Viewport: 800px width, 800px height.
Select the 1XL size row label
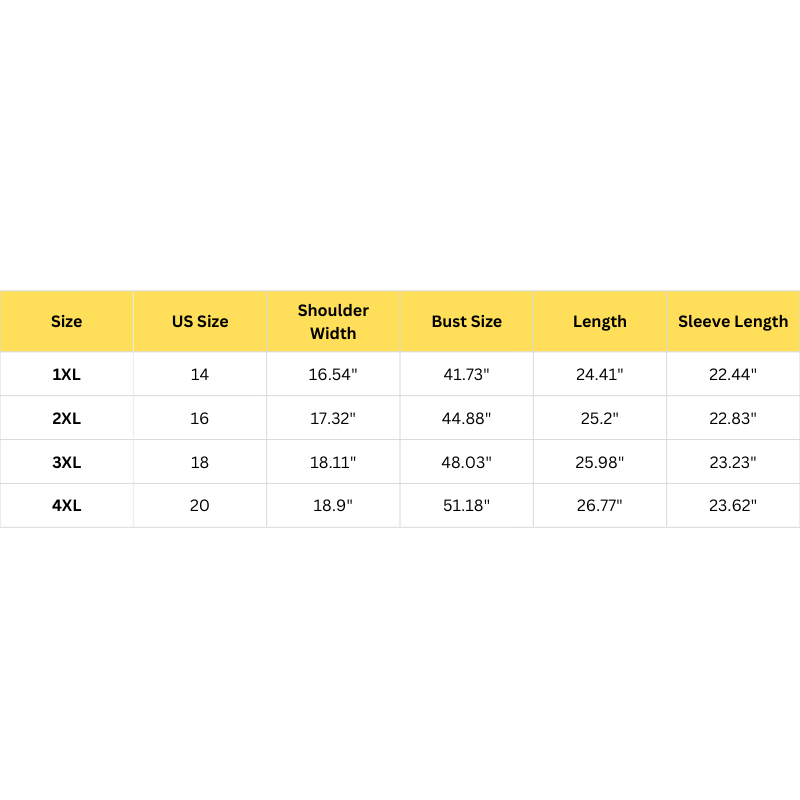point(67,374)
